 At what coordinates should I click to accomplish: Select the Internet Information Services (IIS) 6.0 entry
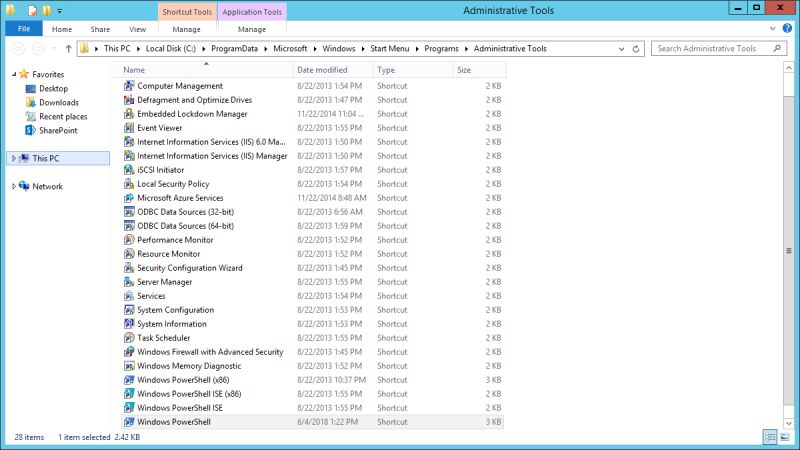[x=313, y=142]
